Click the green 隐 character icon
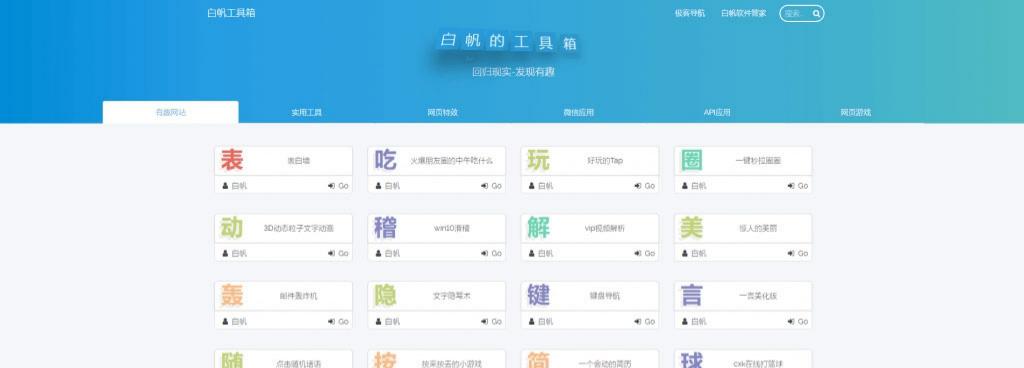Viewport: 1024px width, 368px height. click(385, 296)
